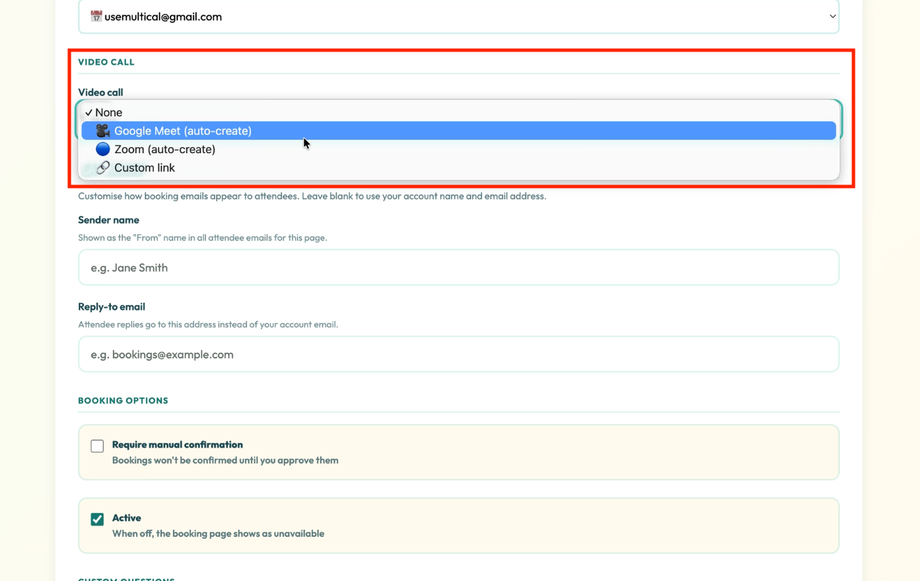The image size is (920, 581).
Task: Click the Google Meet camera icon
Action: [x=102, y=130]
